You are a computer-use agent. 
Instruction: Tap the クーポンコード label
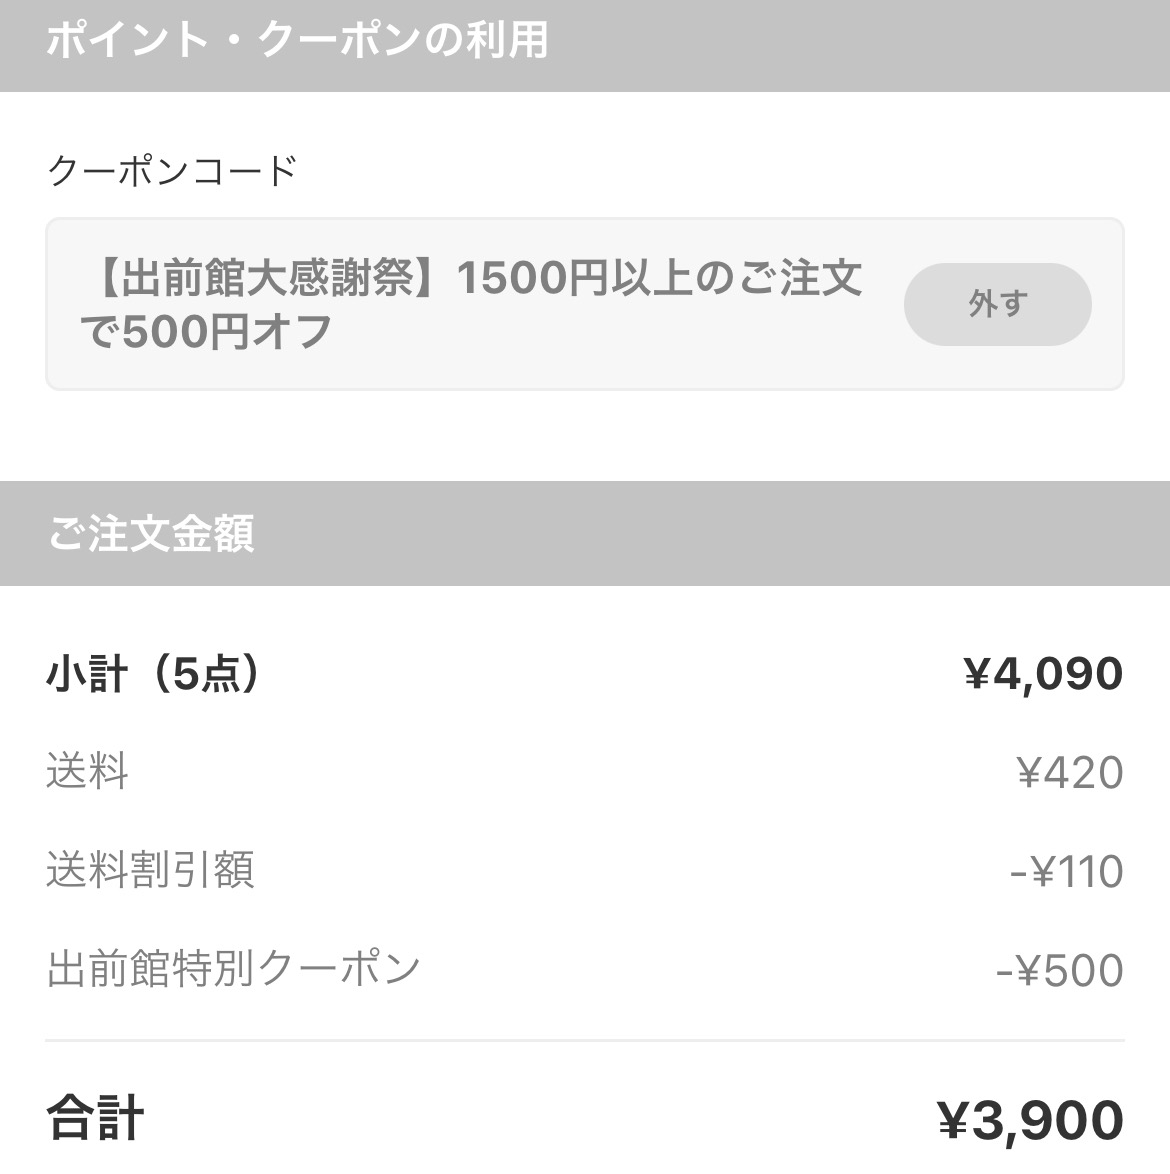pyautogui.click(x=173, y=171)
